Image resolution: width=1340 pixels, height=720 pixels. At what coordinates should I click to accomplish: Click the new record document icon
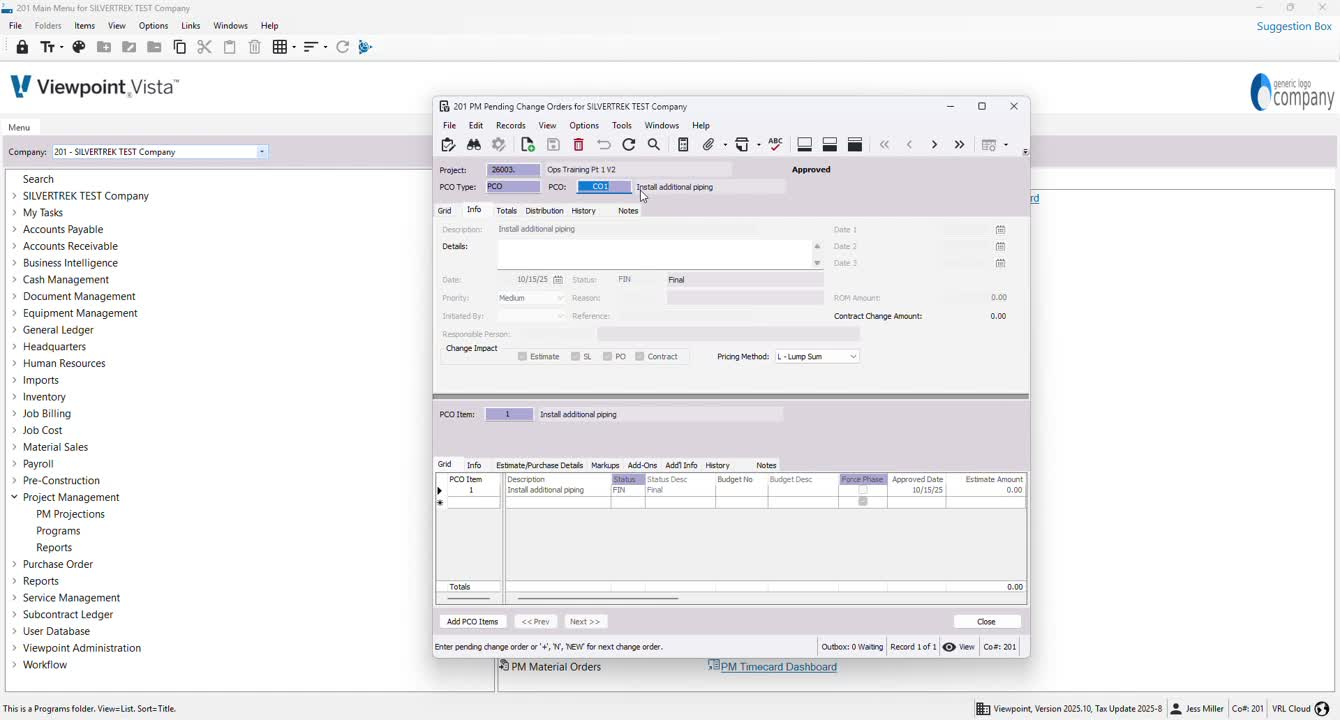tap(528, 145)
